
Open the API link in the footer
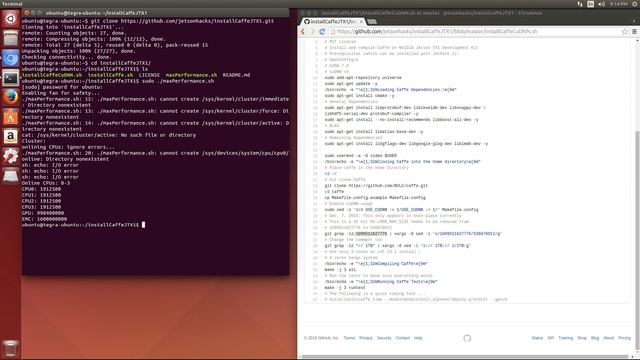pos(551,338)
